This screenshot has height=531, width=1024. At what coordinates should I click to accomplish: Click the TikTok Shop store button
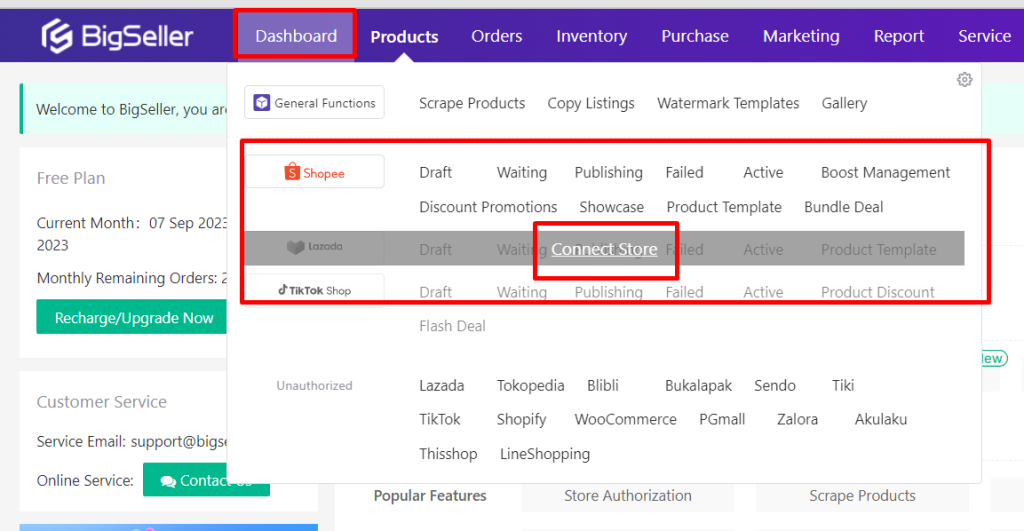coord(314,290)
